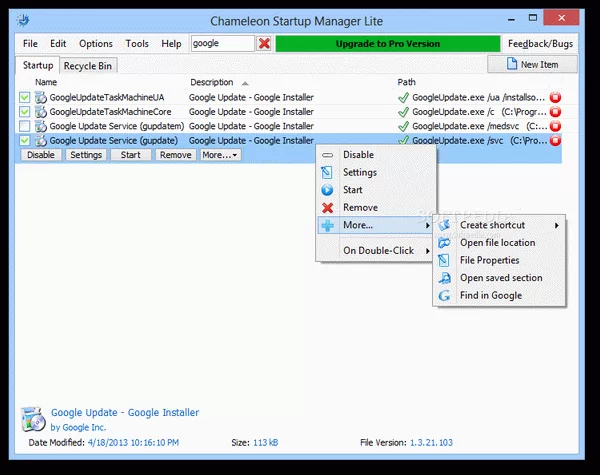Click the search field containing google
Screen dimensions: 600x475
[x=220, y=44]
